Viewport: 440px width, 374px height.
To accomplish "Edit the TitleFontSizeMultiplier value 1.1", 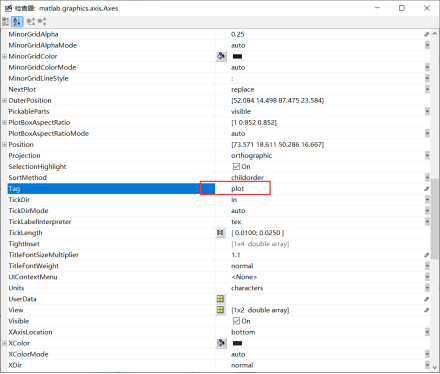I will tap(236, 255).
